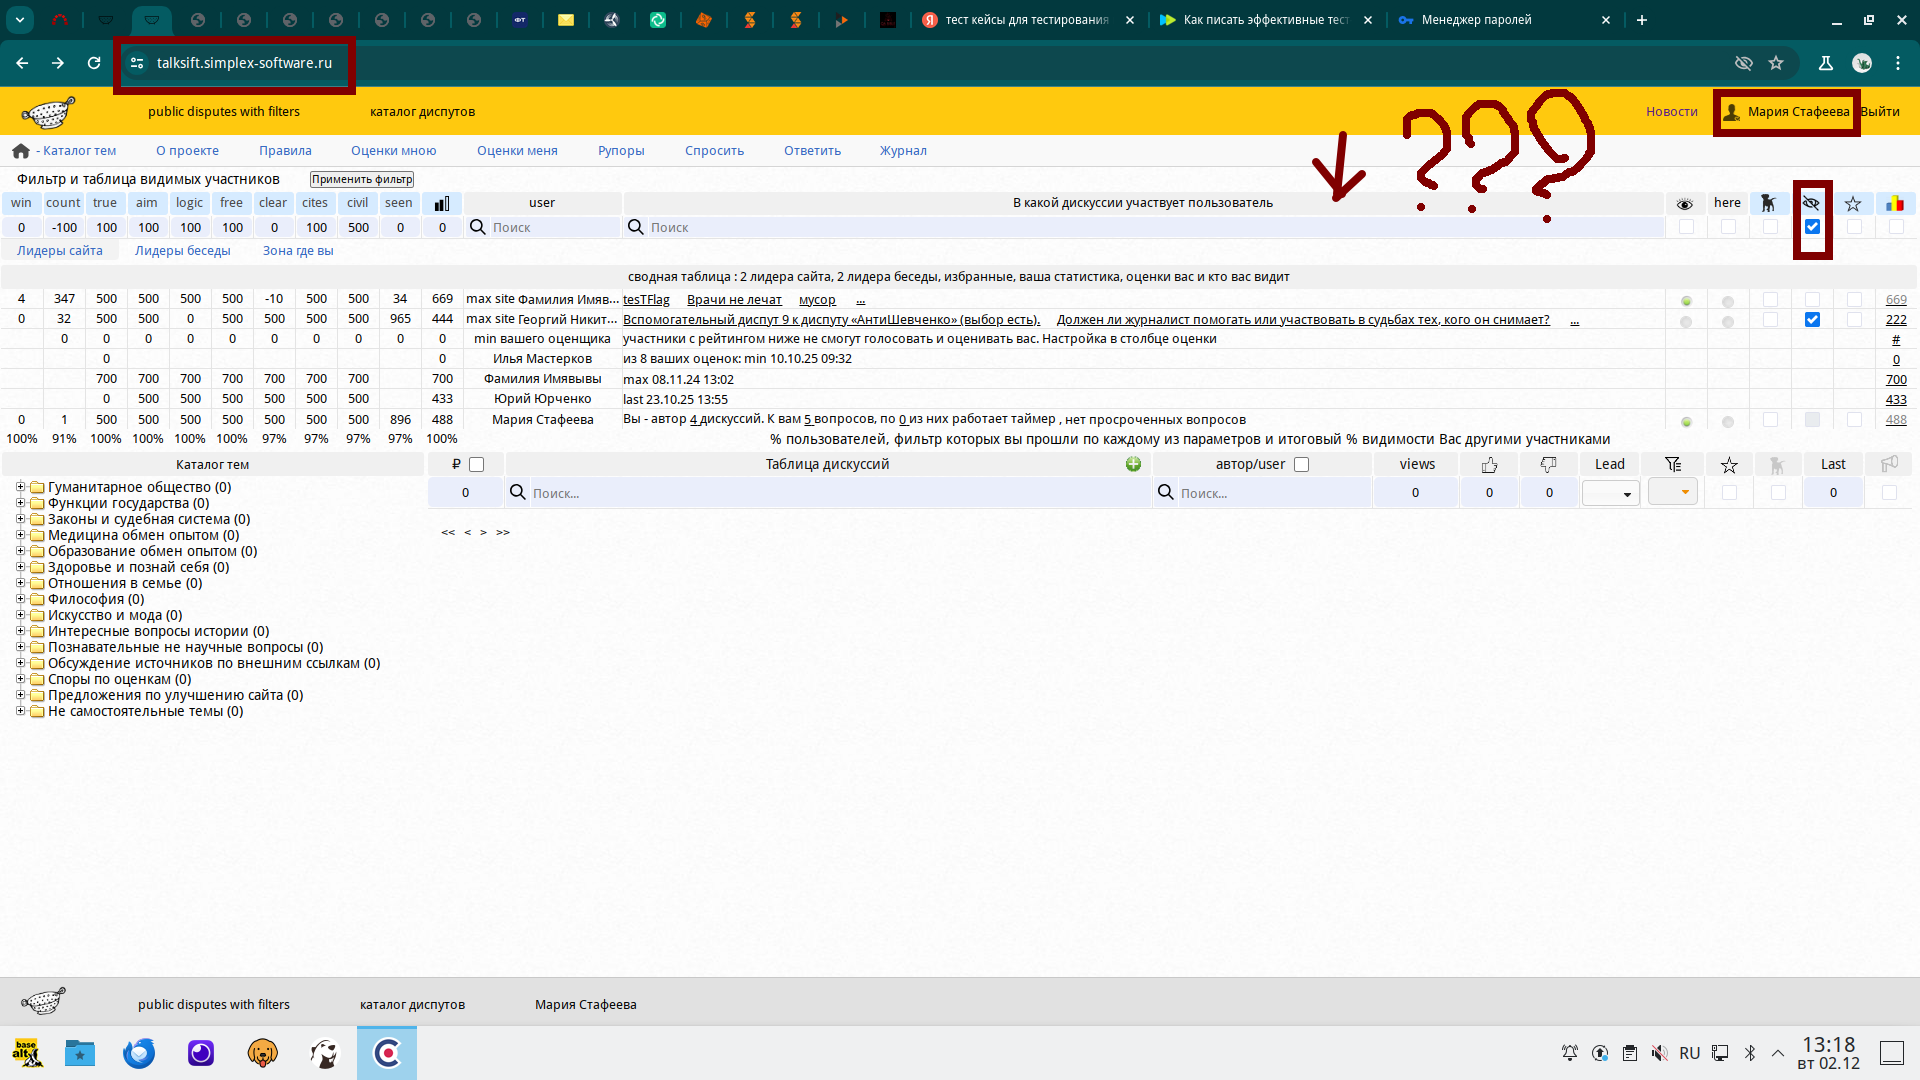The height and width of the screenshot is (1080, 1920).
Task: Click the thumbs-up column header icon
Action: click(1489, 464)
